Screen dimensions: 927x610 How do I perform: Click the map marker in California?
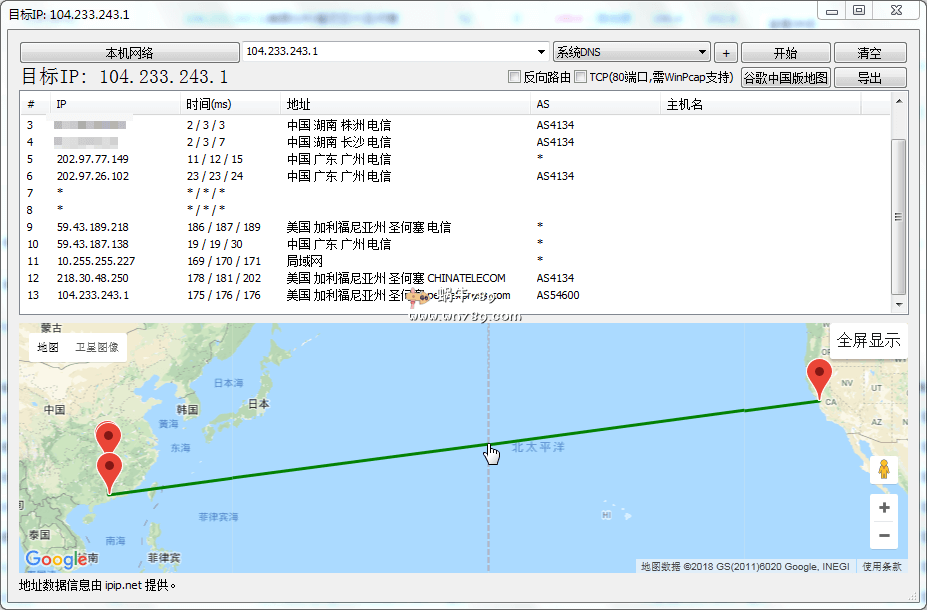820,378
